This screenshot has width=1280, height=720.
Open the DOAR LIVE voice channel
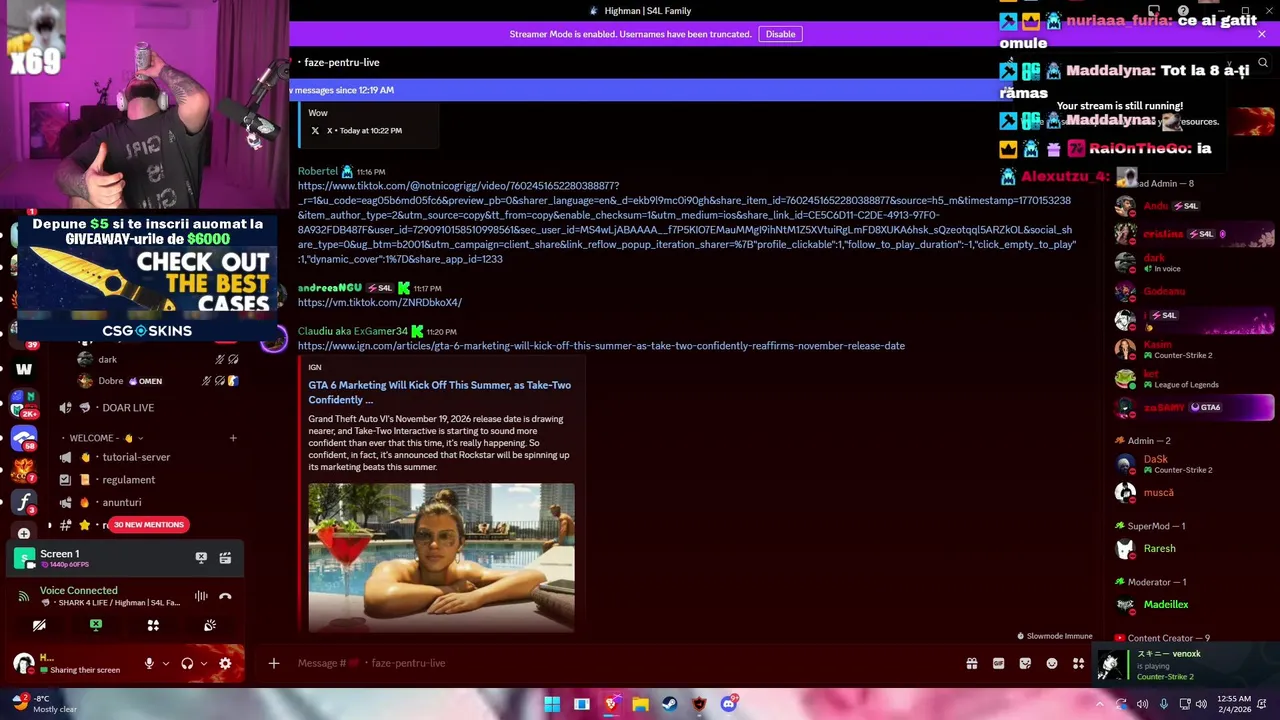point(128,408)
